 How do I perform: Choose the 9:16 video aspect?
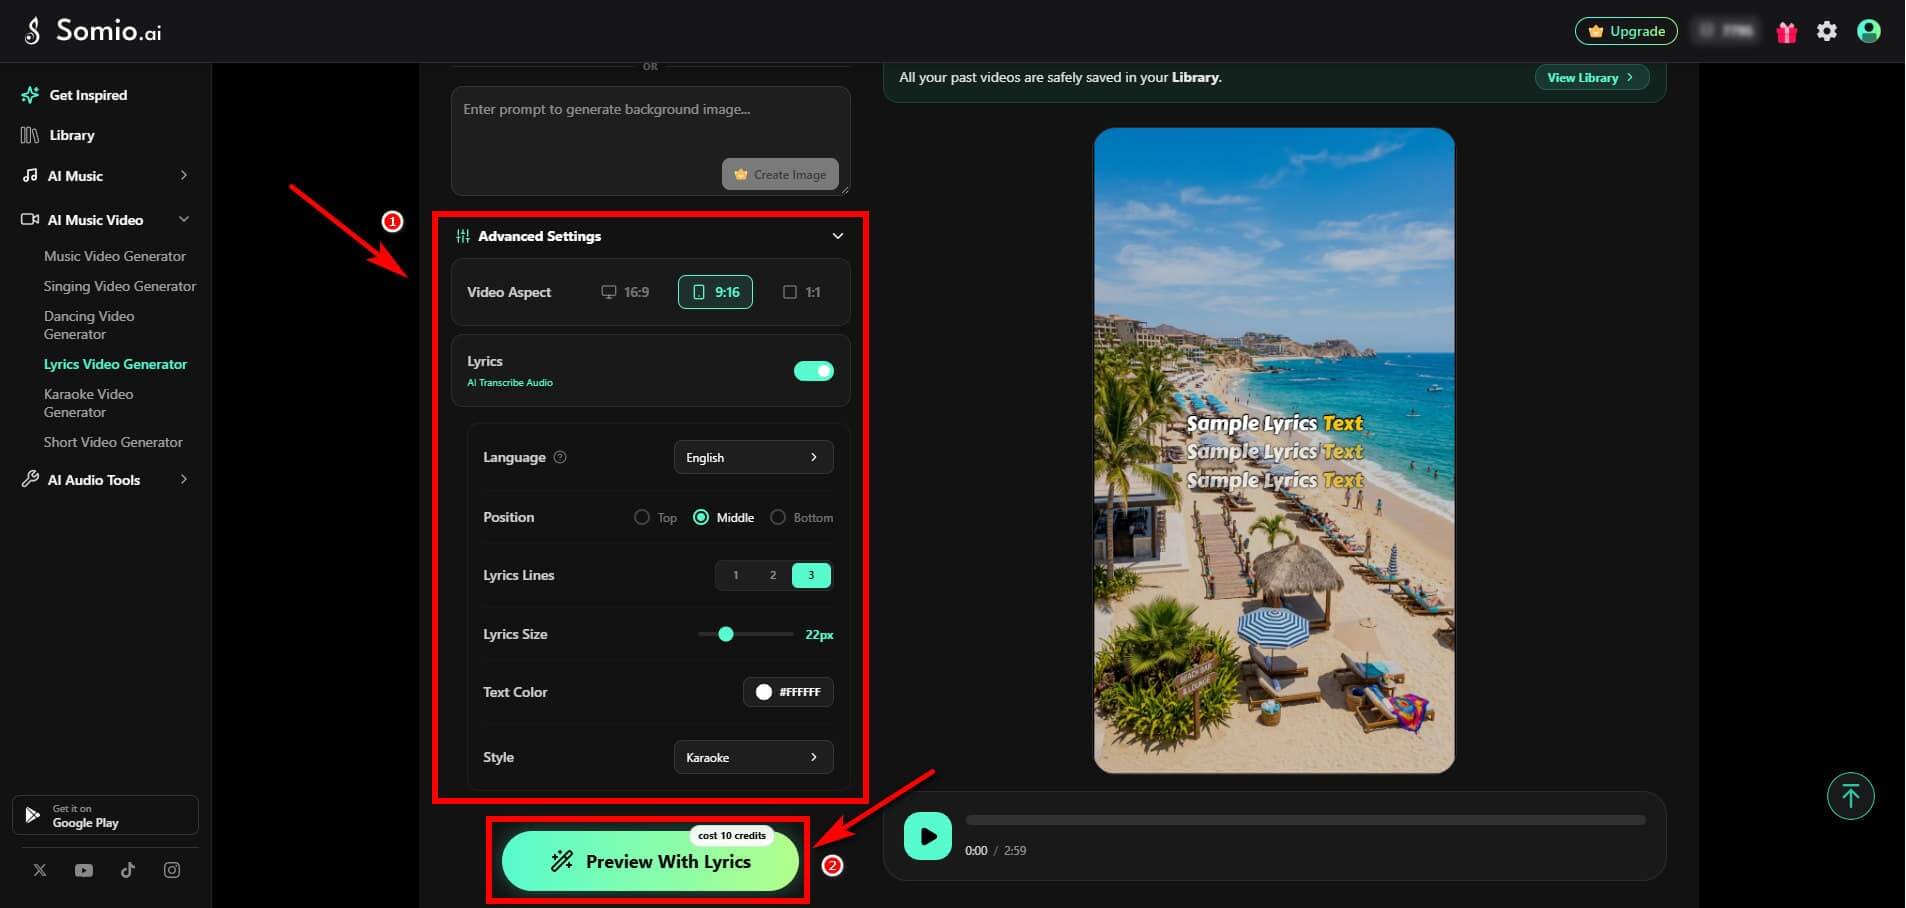tap(715, 292)
